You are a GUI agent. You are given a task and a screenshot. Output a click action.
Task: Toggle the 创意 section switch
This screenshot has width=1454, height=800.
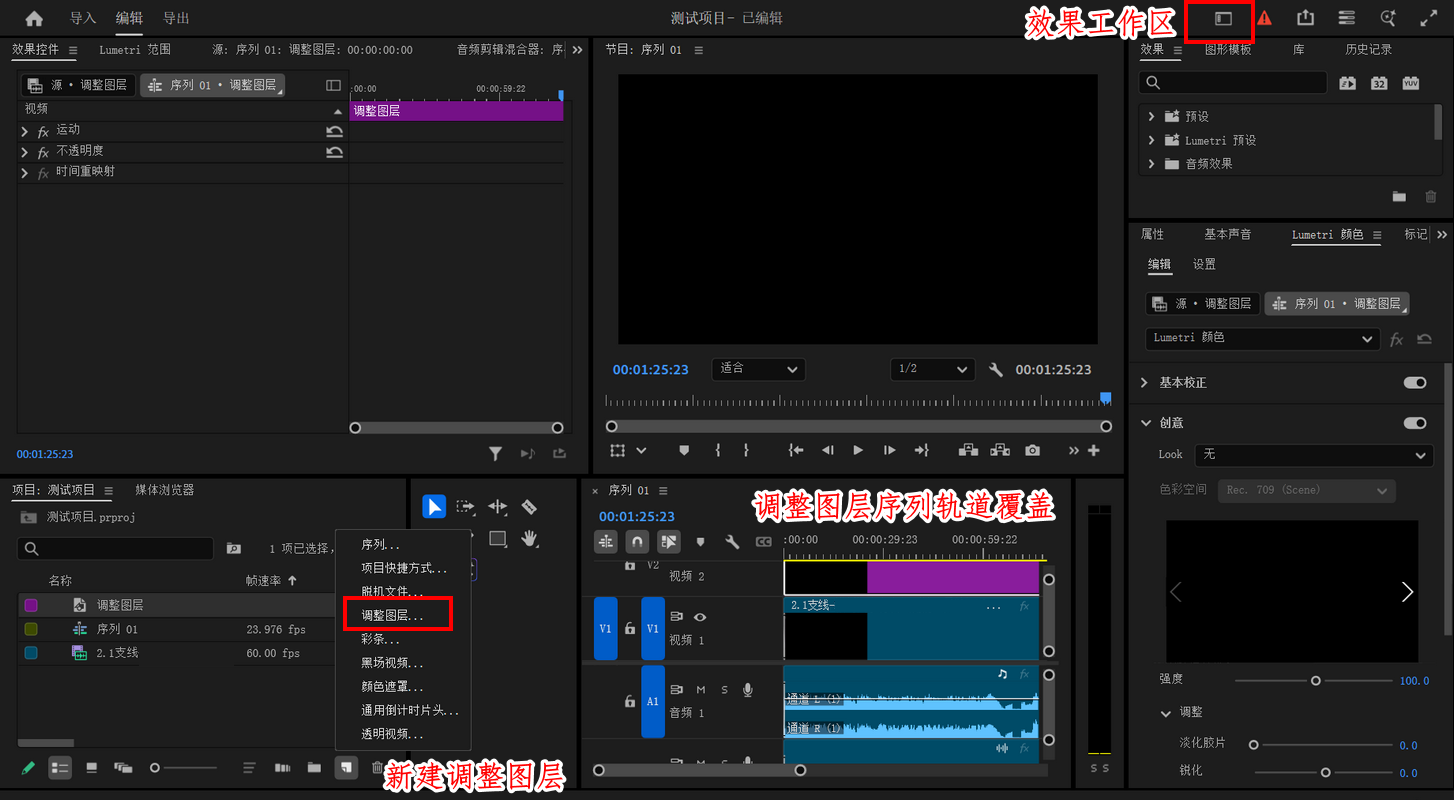click(1415, 423)
